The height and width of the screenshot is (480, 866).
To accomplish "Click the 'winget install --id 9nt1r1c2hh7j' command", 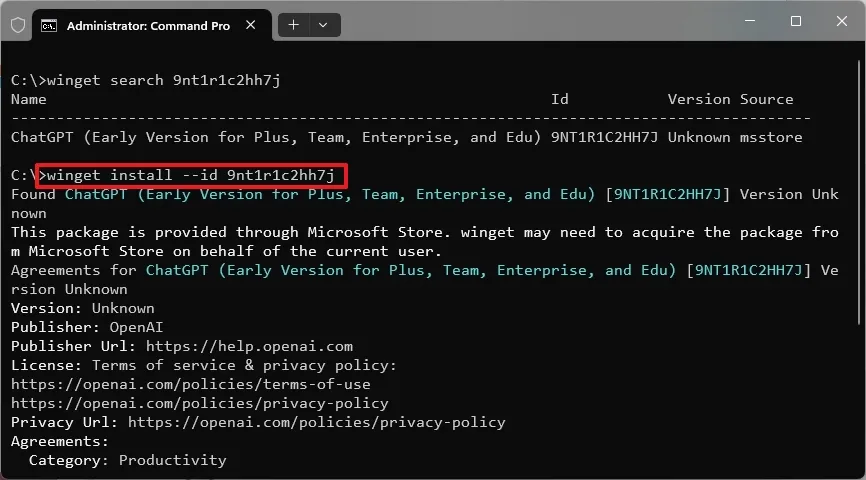I will [191, 176].
